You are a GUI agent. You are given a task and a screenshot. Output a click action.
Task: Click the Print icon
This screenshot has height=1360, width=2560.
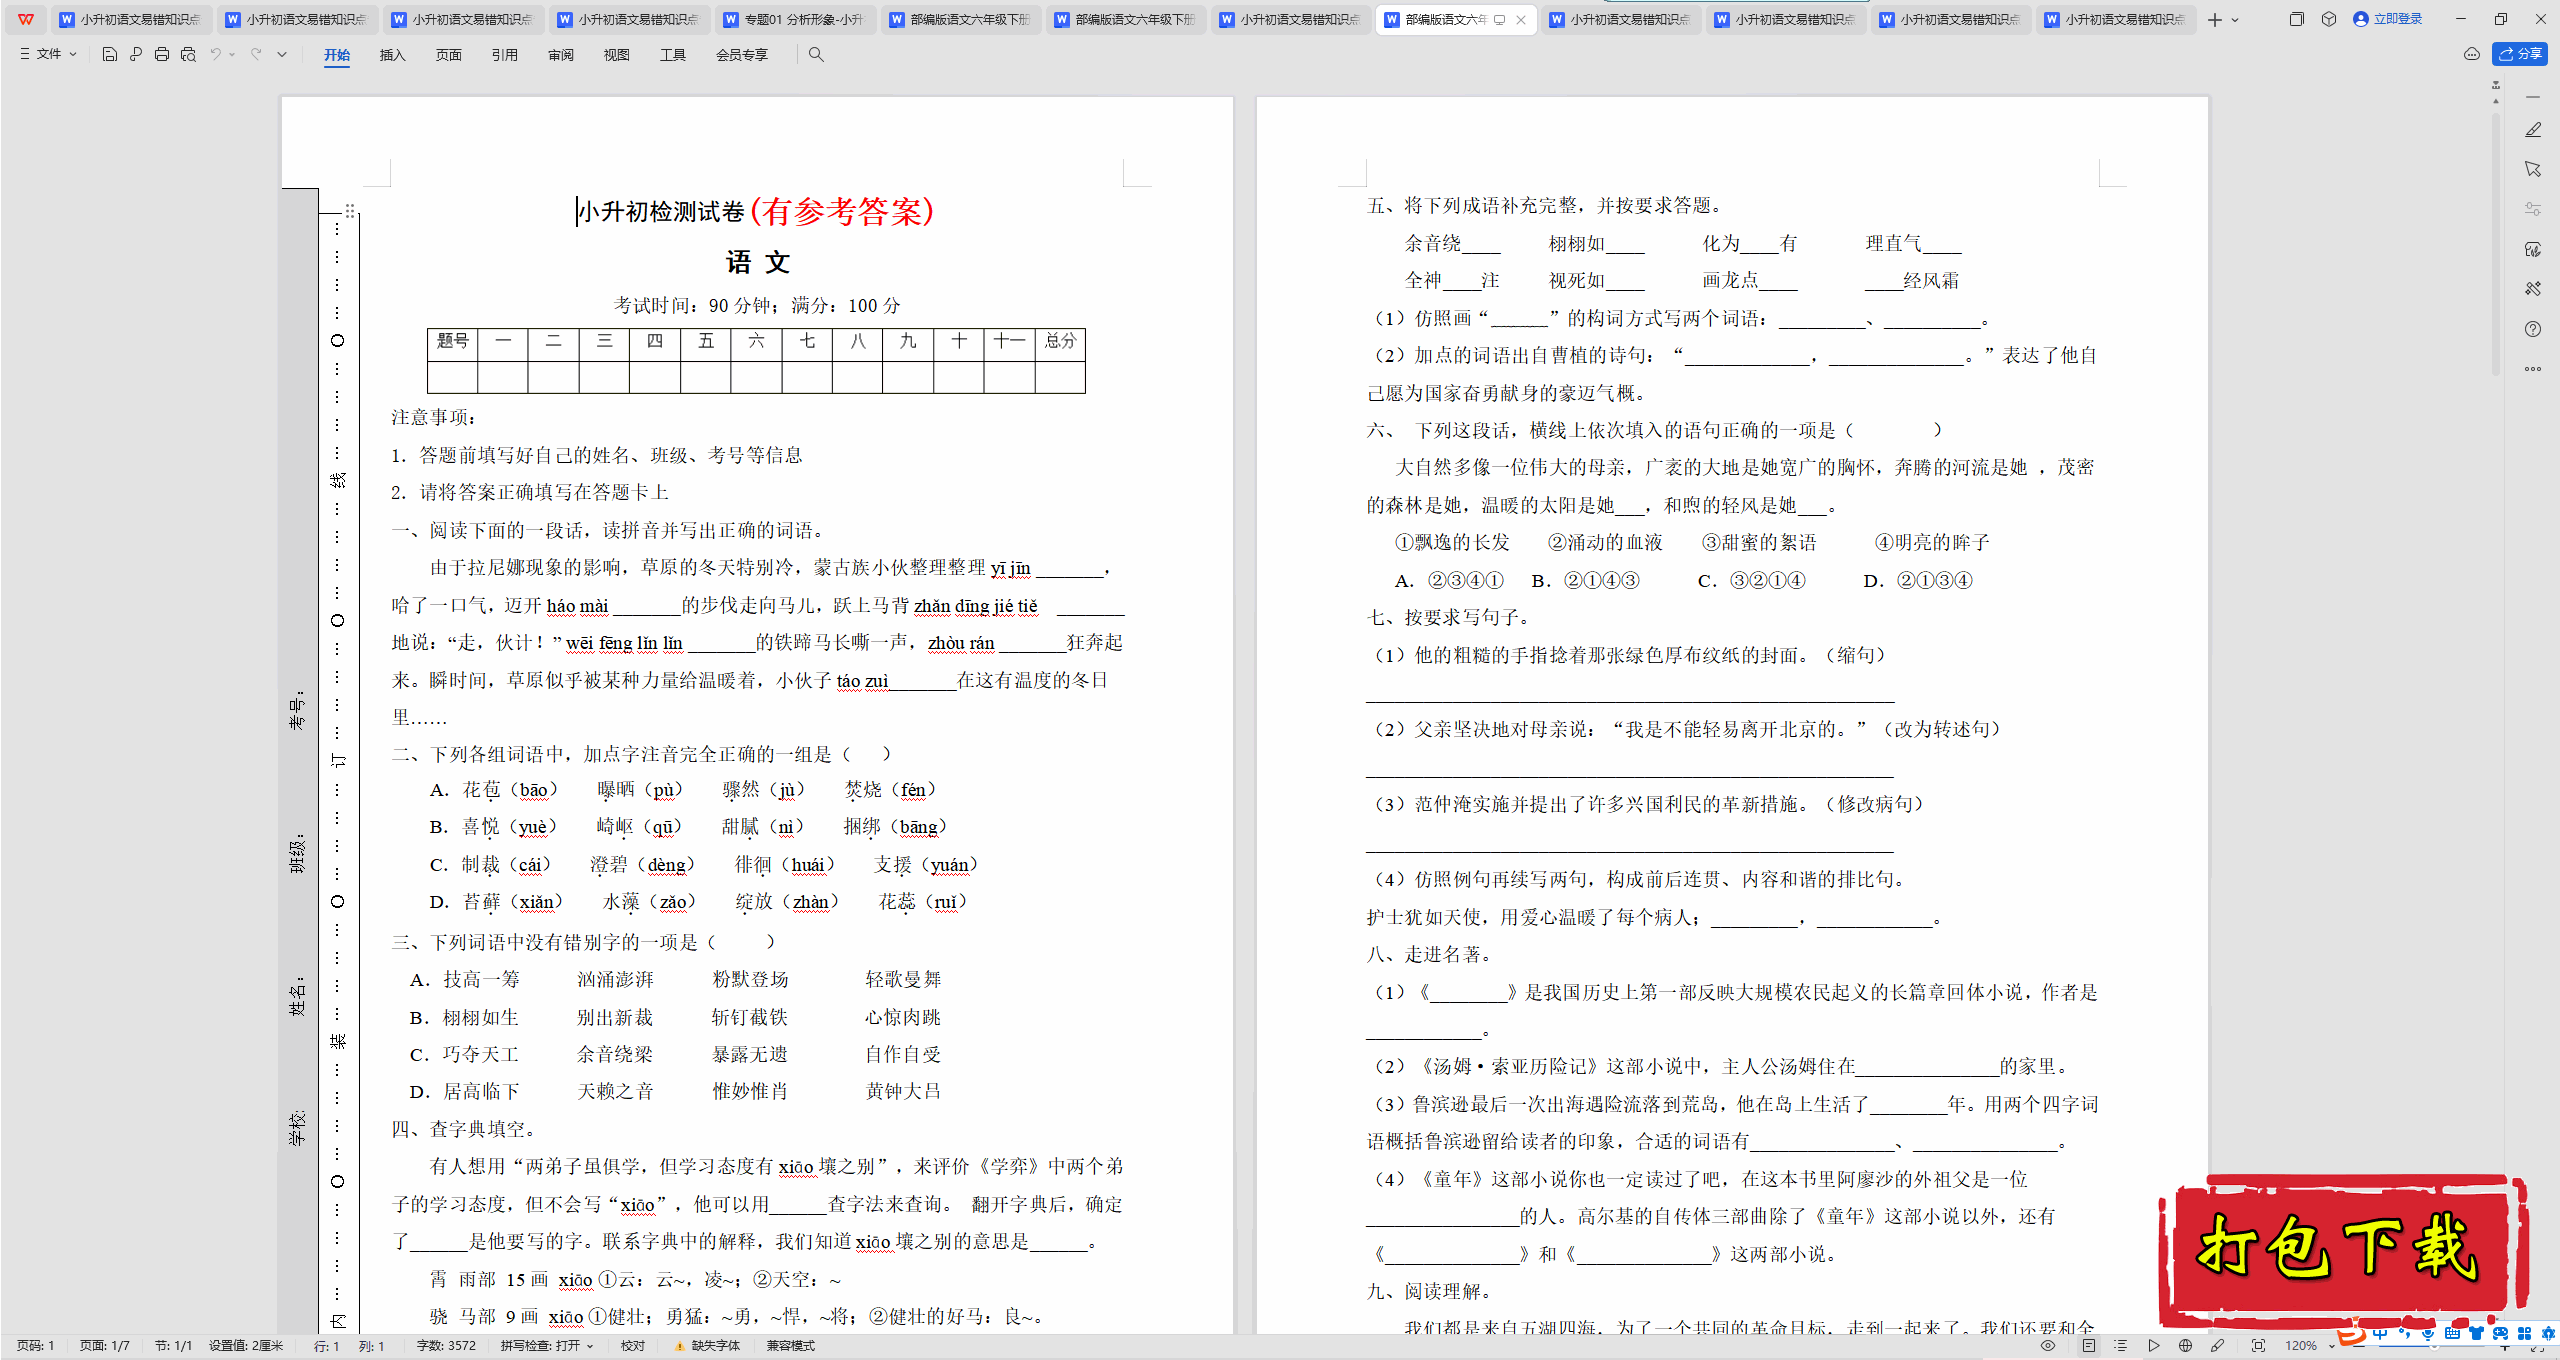pyautogui.click(x=162, y=55)
